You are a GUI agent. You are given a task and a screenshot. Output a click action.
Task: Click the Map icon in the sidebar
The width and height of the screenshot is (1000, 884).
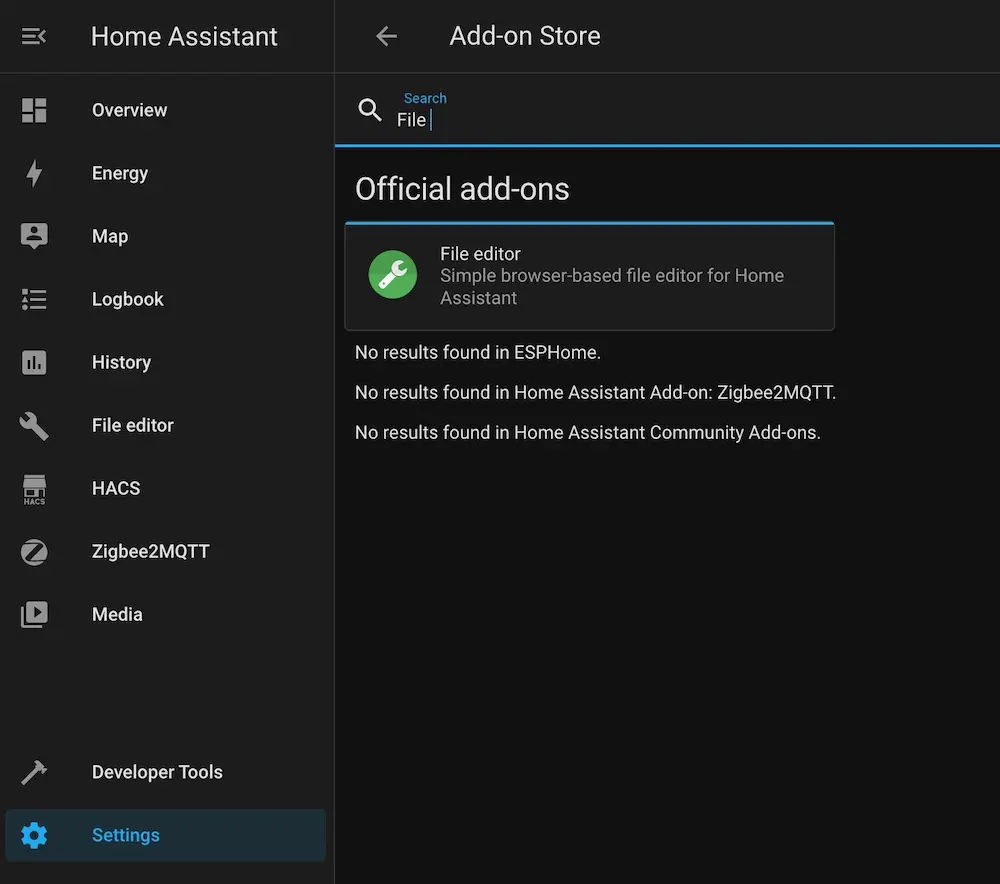pos(34,236)
